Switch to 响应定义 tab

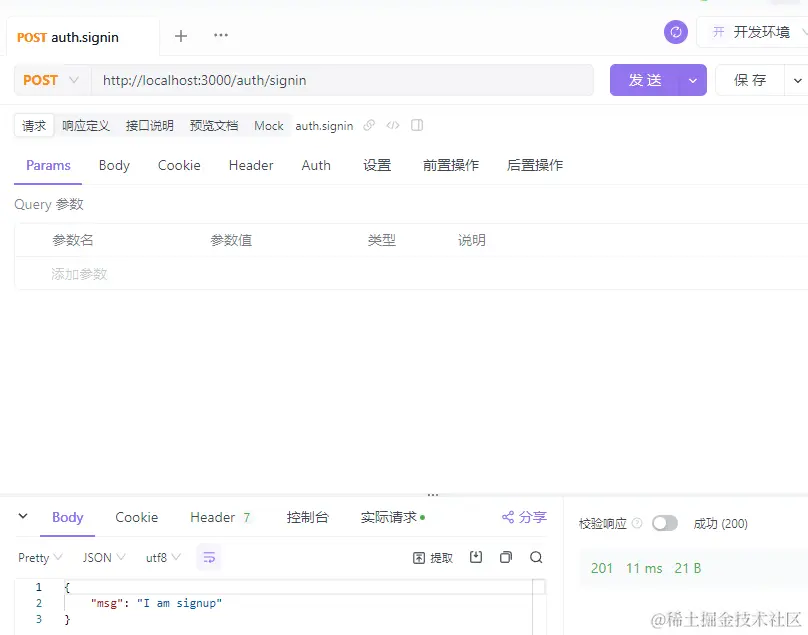click(x=86, y=126)
